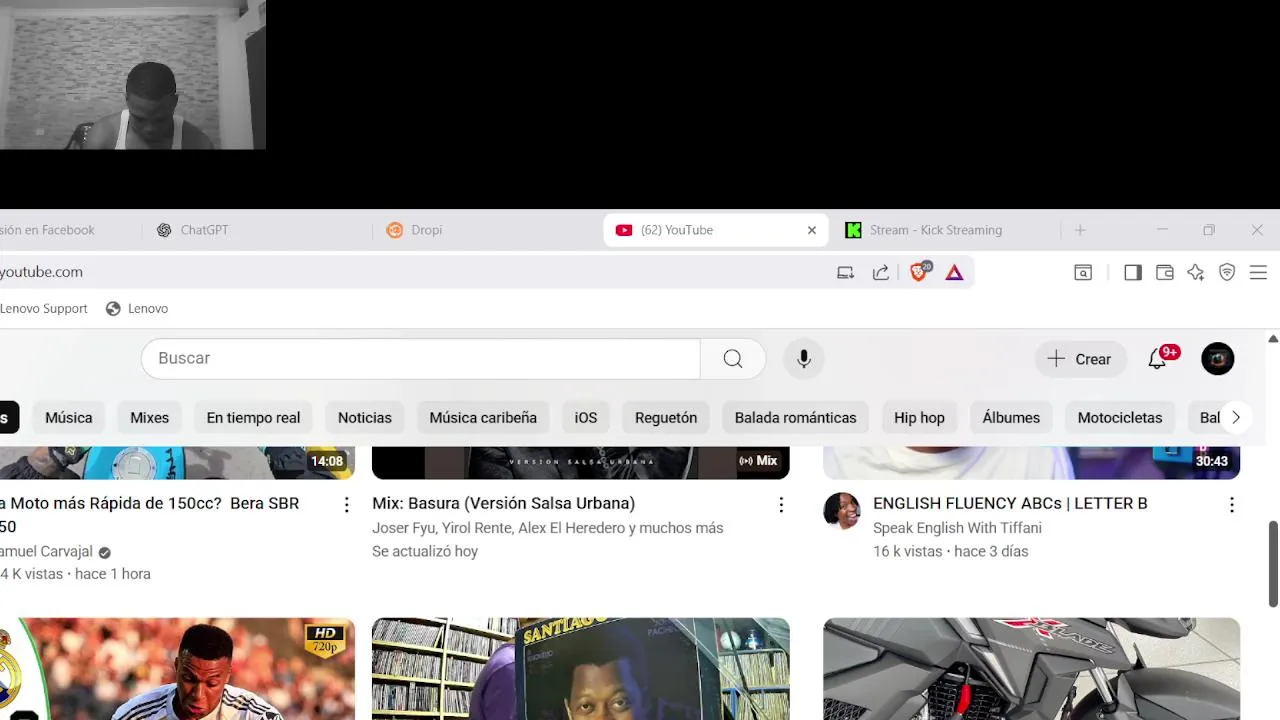Click the share page icon in address bar
Image resolution: width=1280 pixels, height=720 pixels.
pyautogui.click(x=881, y=272)
